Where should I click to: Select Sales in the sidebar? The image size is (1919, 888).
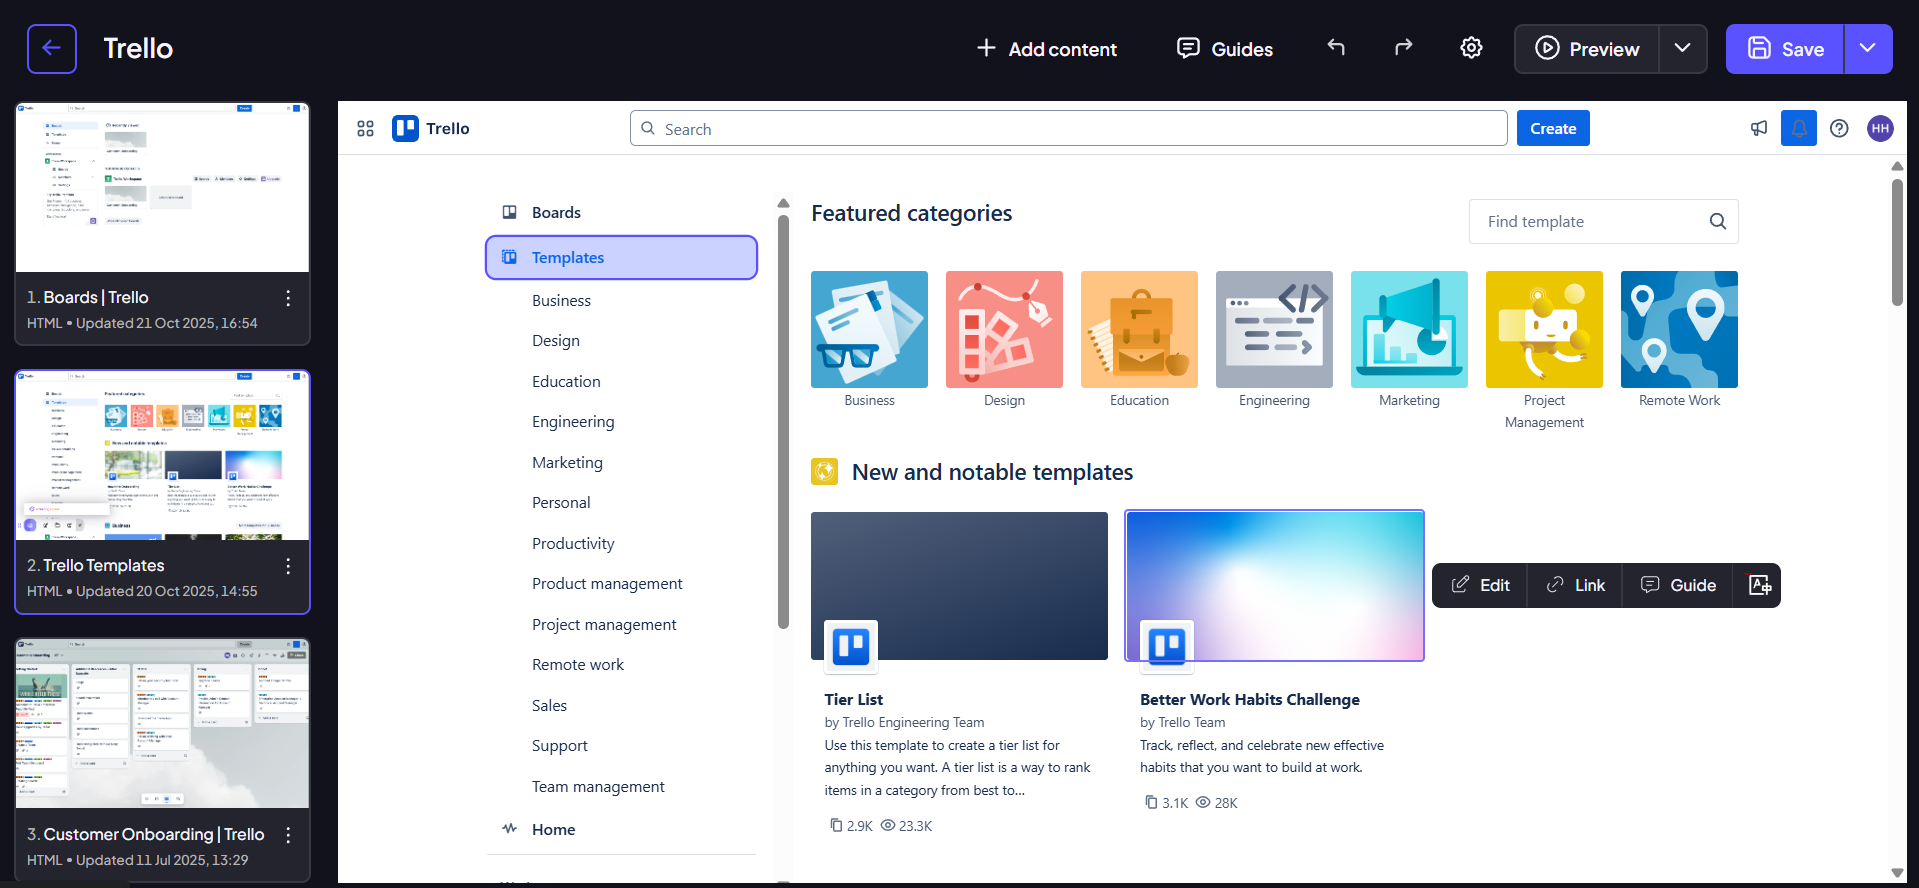[549, 705]
